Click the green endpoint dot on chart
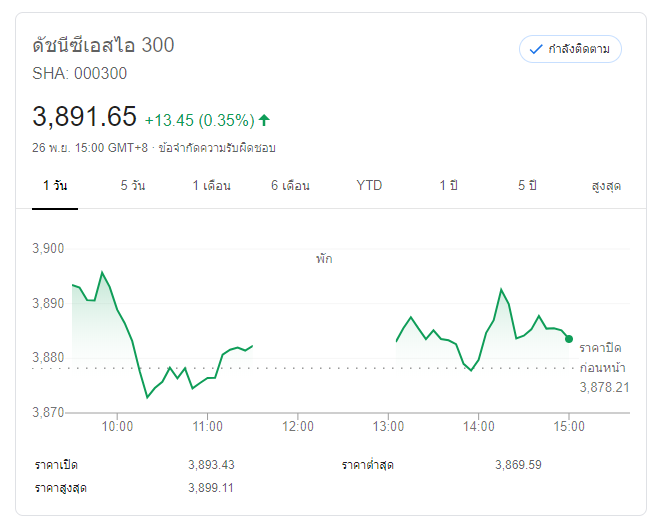This screenshot has width=664, height=529. click(x=569, y=339)
